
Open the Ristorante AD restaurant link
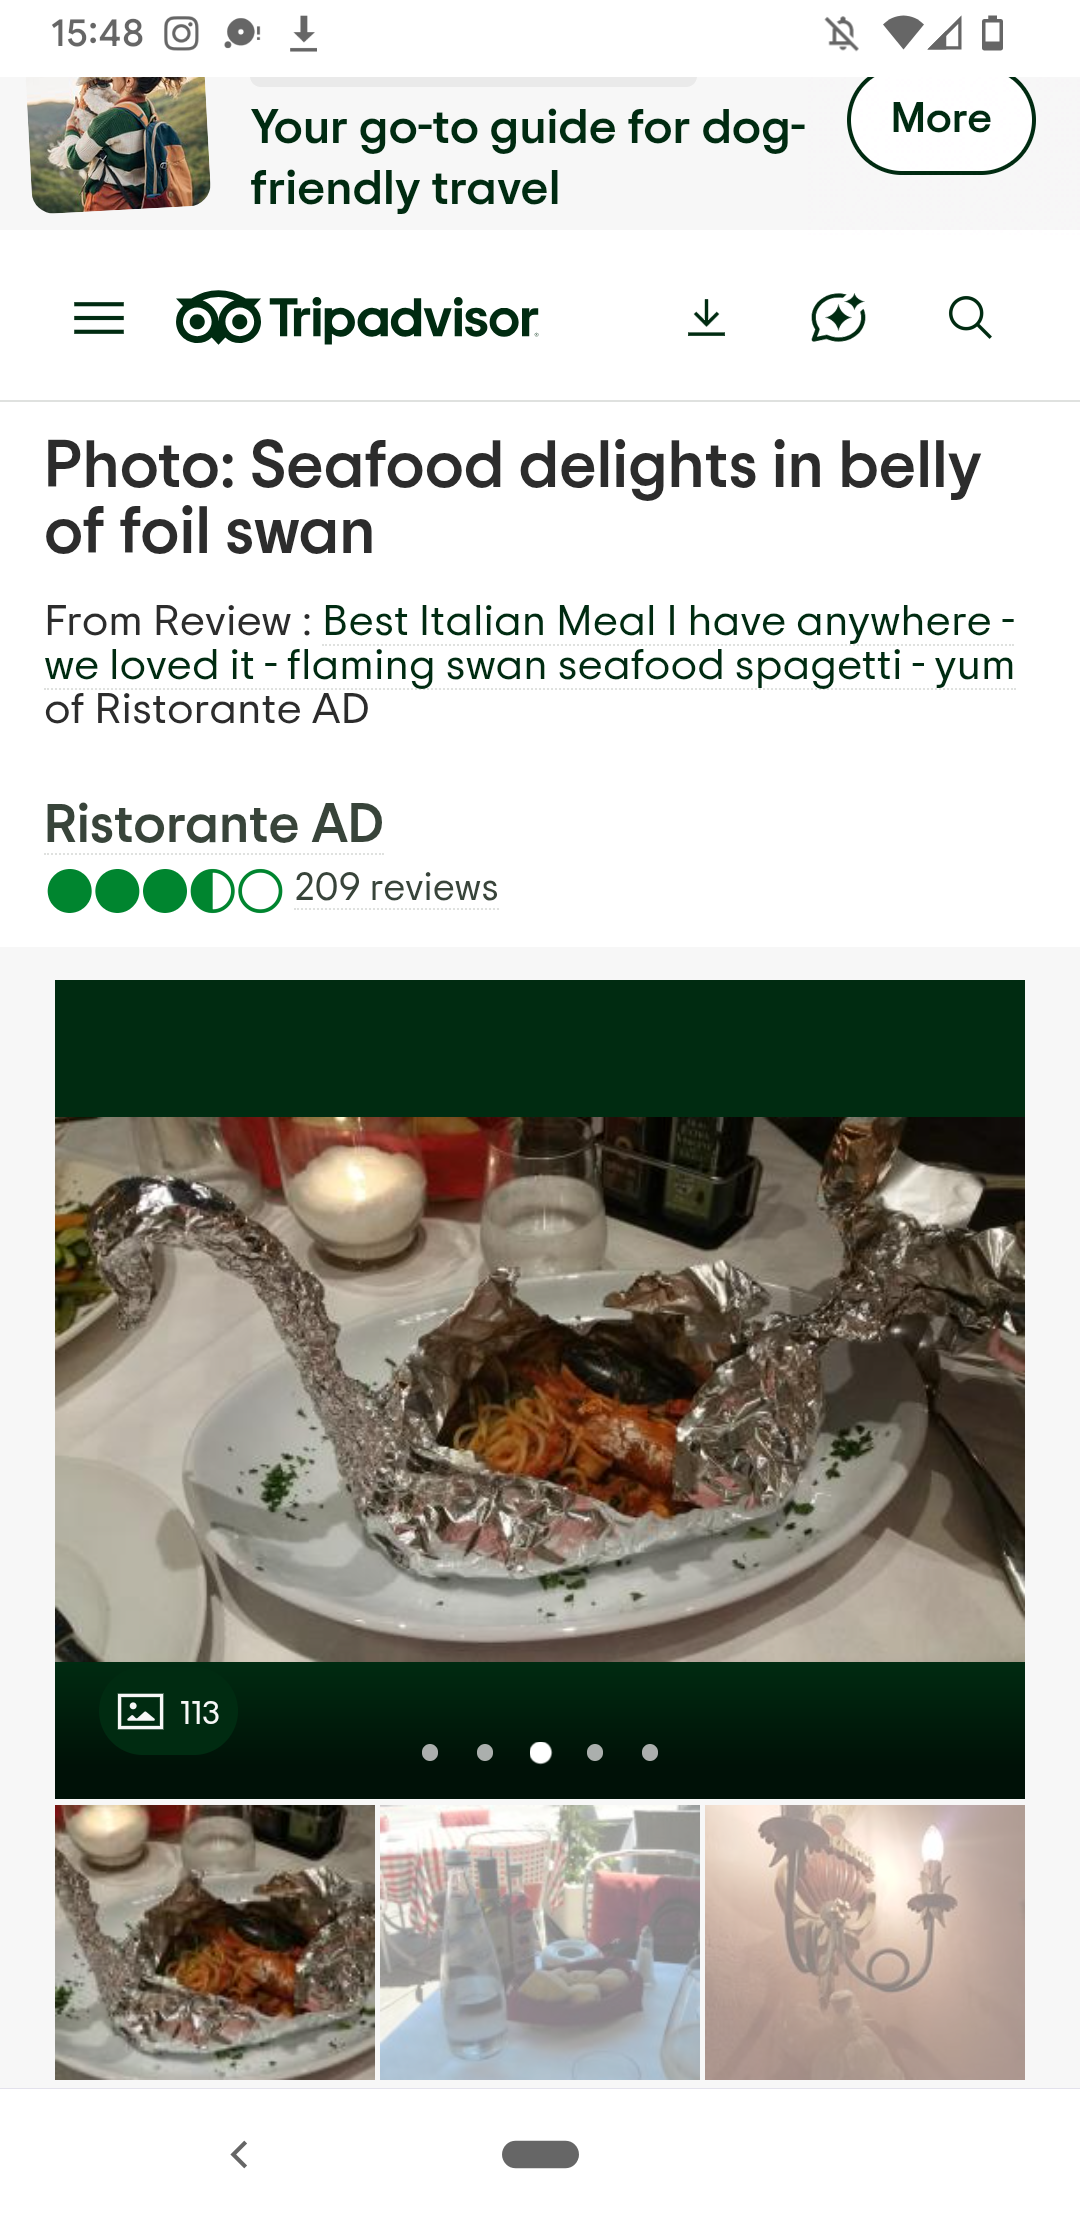[214, 824]
